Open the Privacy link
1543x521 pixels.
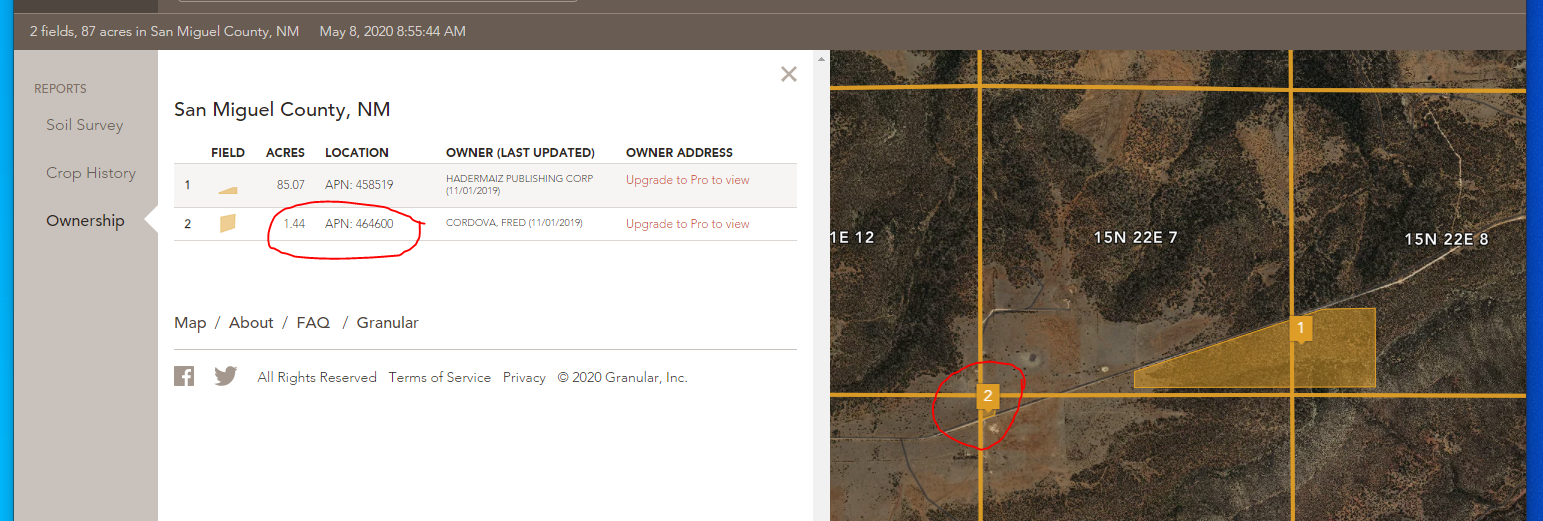[524, 377]
